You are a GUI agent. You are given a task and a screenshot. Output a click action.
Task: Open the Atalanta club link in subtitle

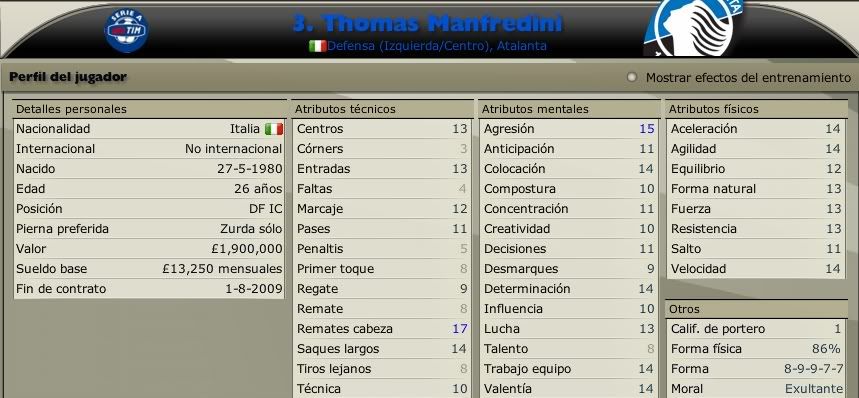click(x=522, y=46)
